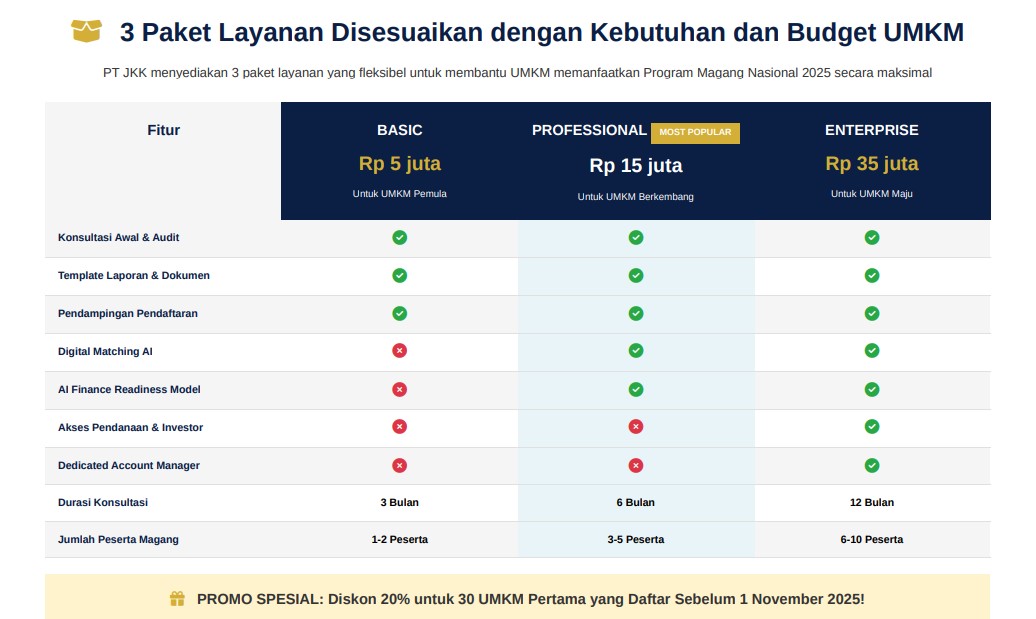The width and height of the screenshot is (1036, 619).
Task: Click Enterprise checkmark for Template Laporan & Dokumen
Action: click(x=871, y=275)
